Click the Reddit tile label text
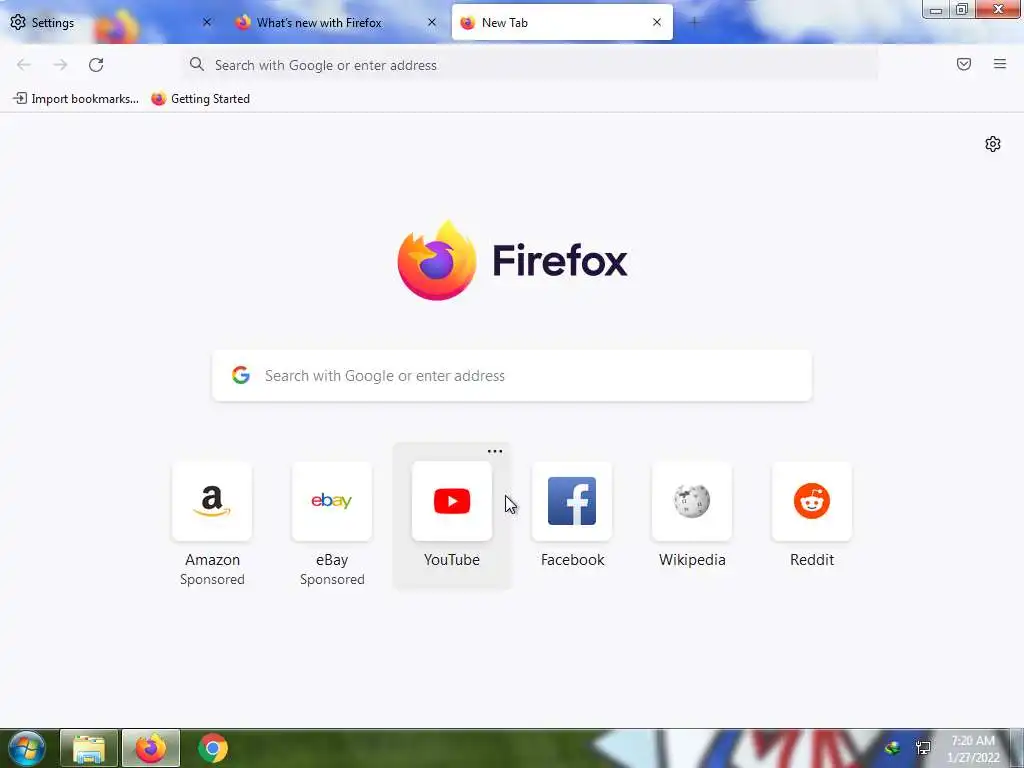The image size is (1024, 768). 812,560
